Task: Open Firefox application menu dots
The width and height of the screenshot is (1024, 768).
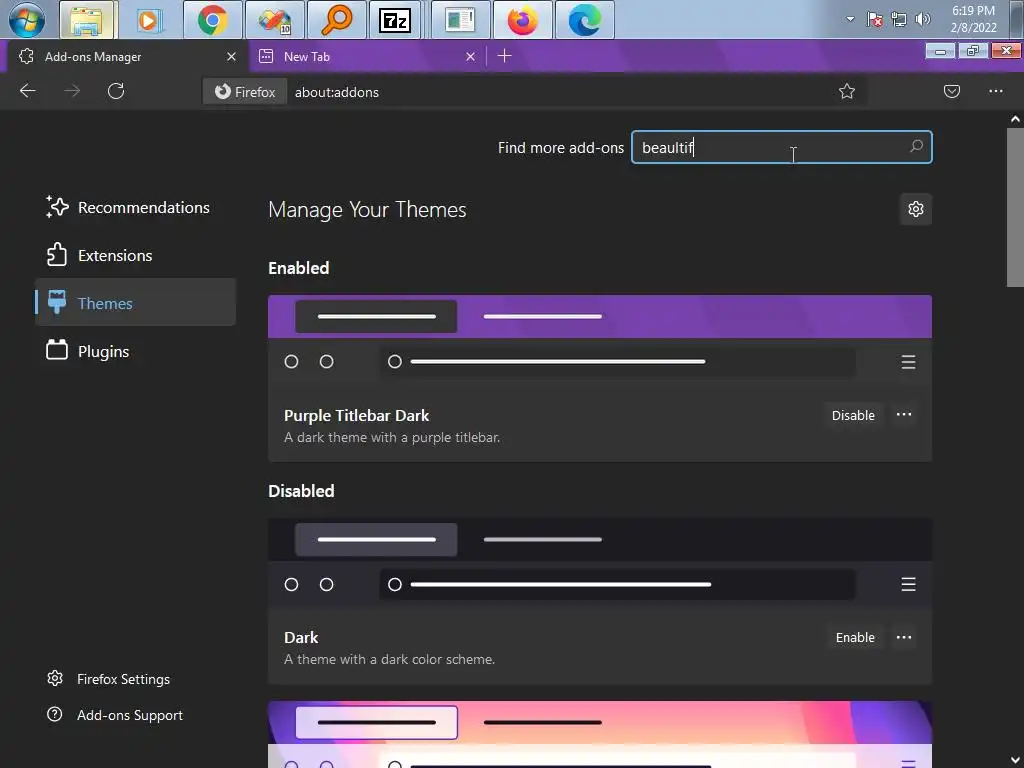Action: click(x=996, y=91)
